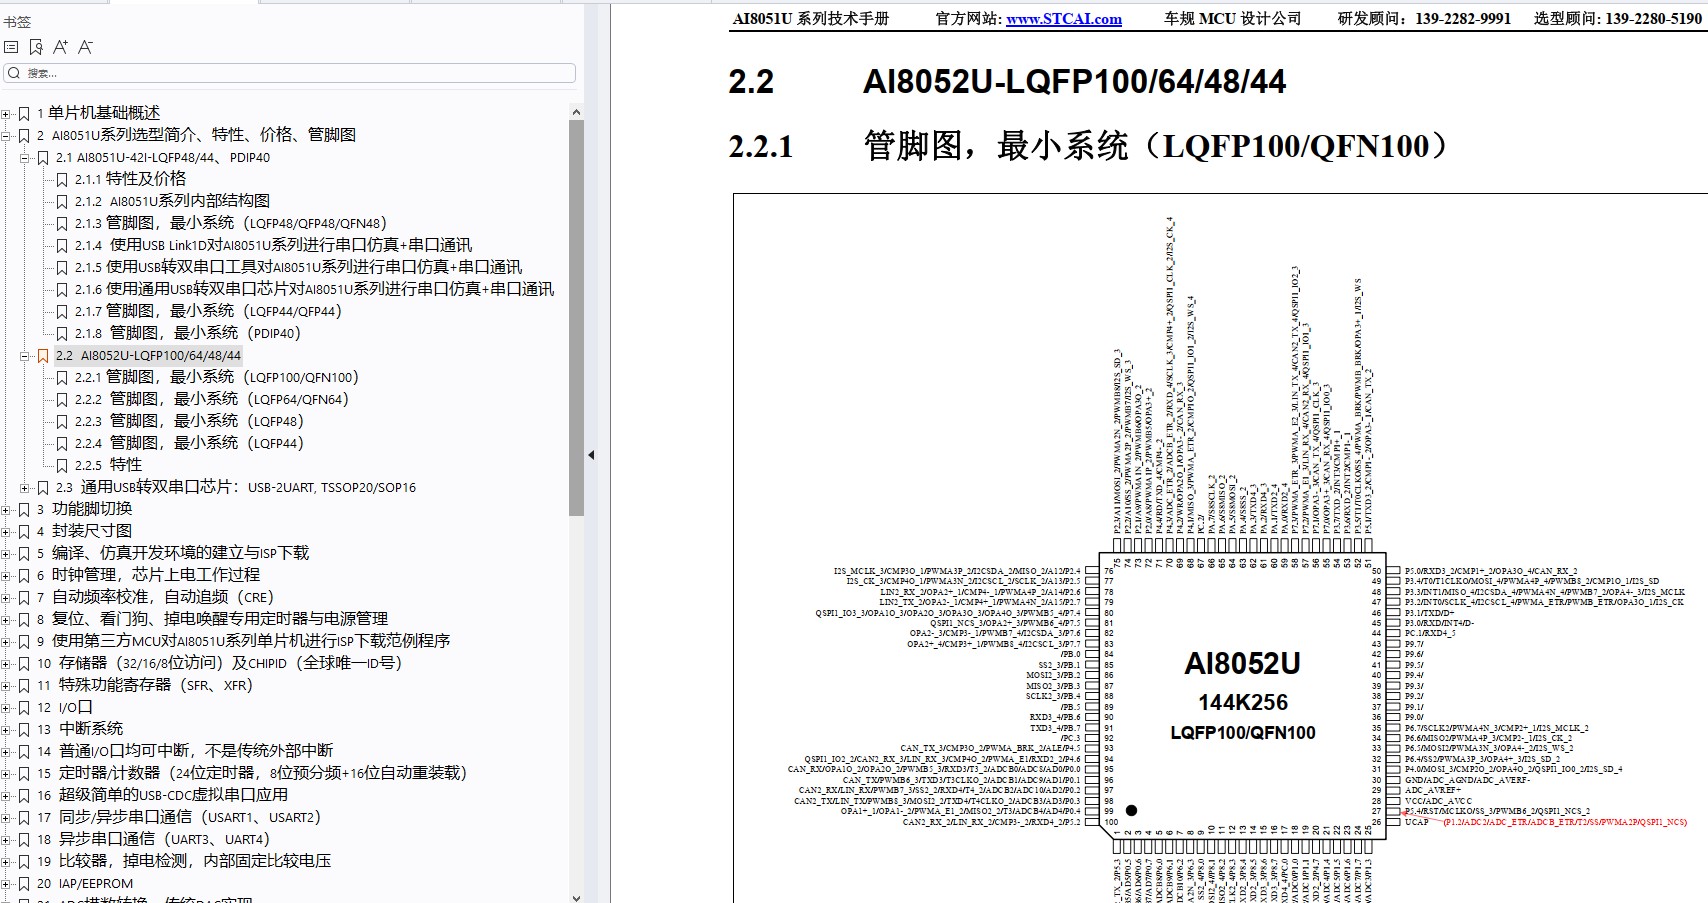Image resolution: width=1708 pixels, height=903 pixels.
Task: Click bookmark icon of 12 I/O口
Action: (24, 707)
